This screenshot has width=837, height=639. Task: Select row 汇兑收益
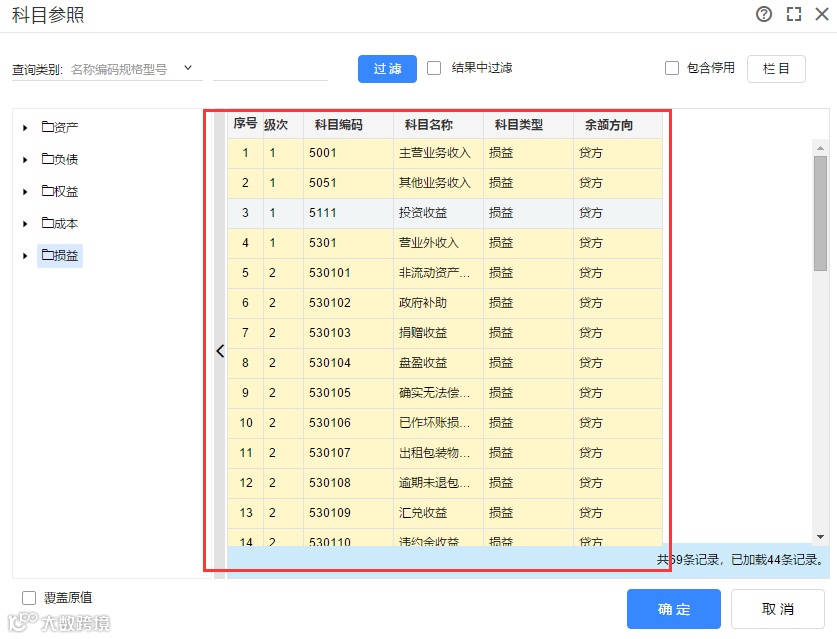click(x=445, y=513)
